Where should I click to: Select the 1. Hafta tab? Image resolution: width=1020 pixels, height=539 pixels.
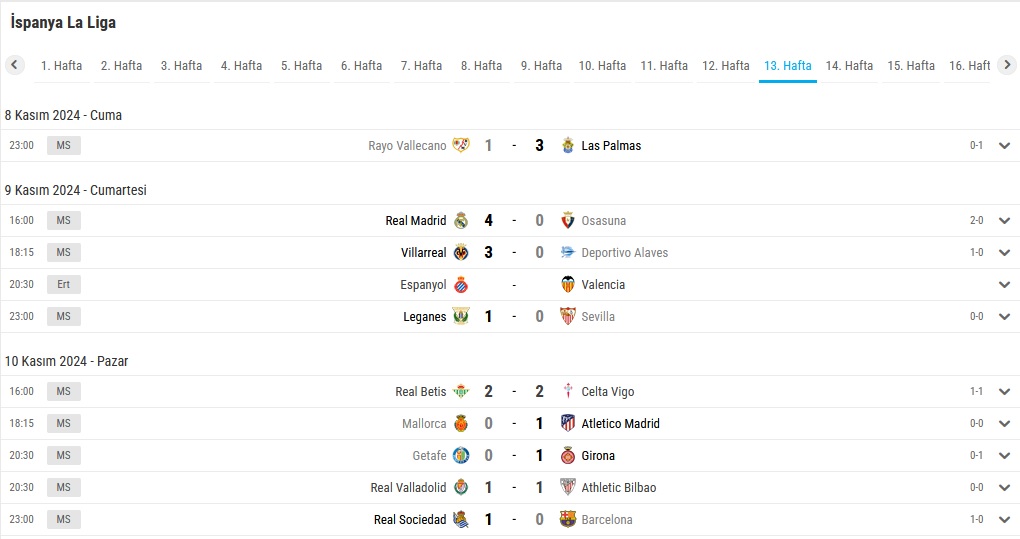click(x=61, y=66)
